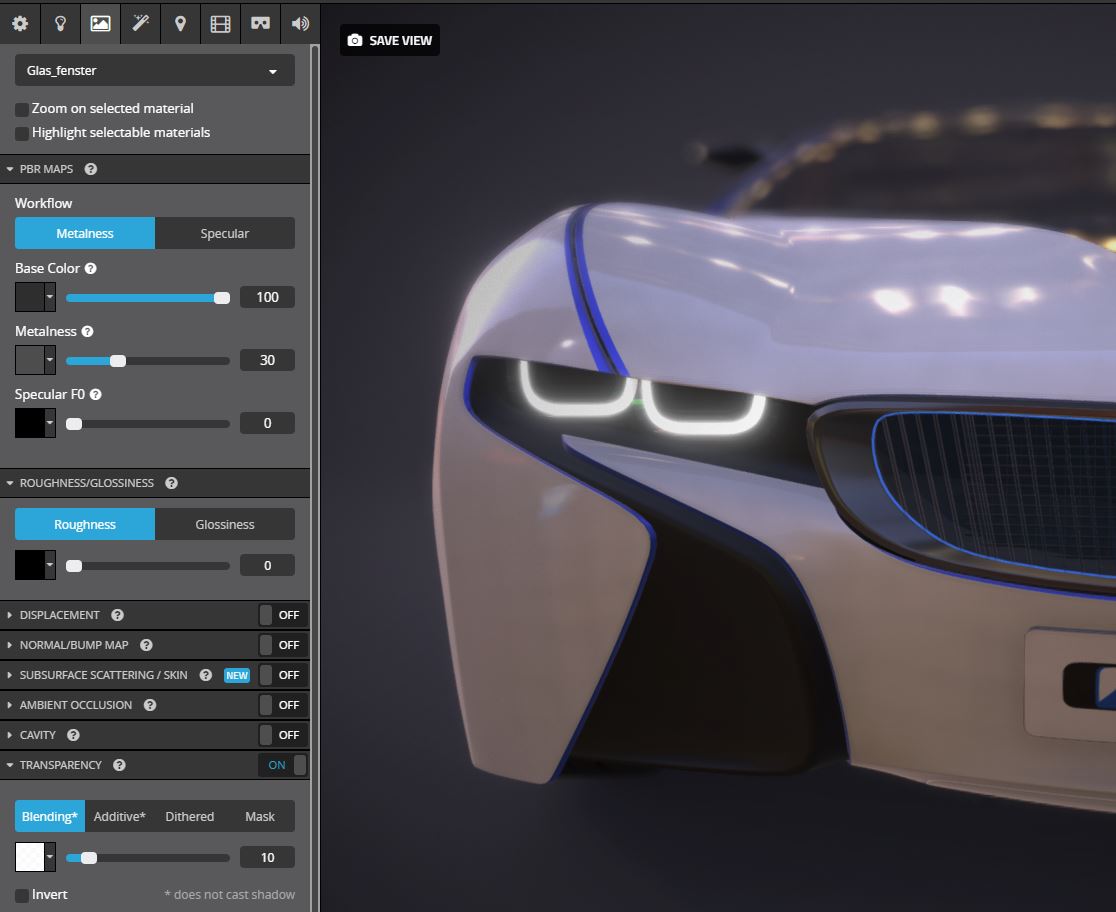Open Metalness texture dropdown arrow
Screen dimensions: 1116x912
pos(50,360)
